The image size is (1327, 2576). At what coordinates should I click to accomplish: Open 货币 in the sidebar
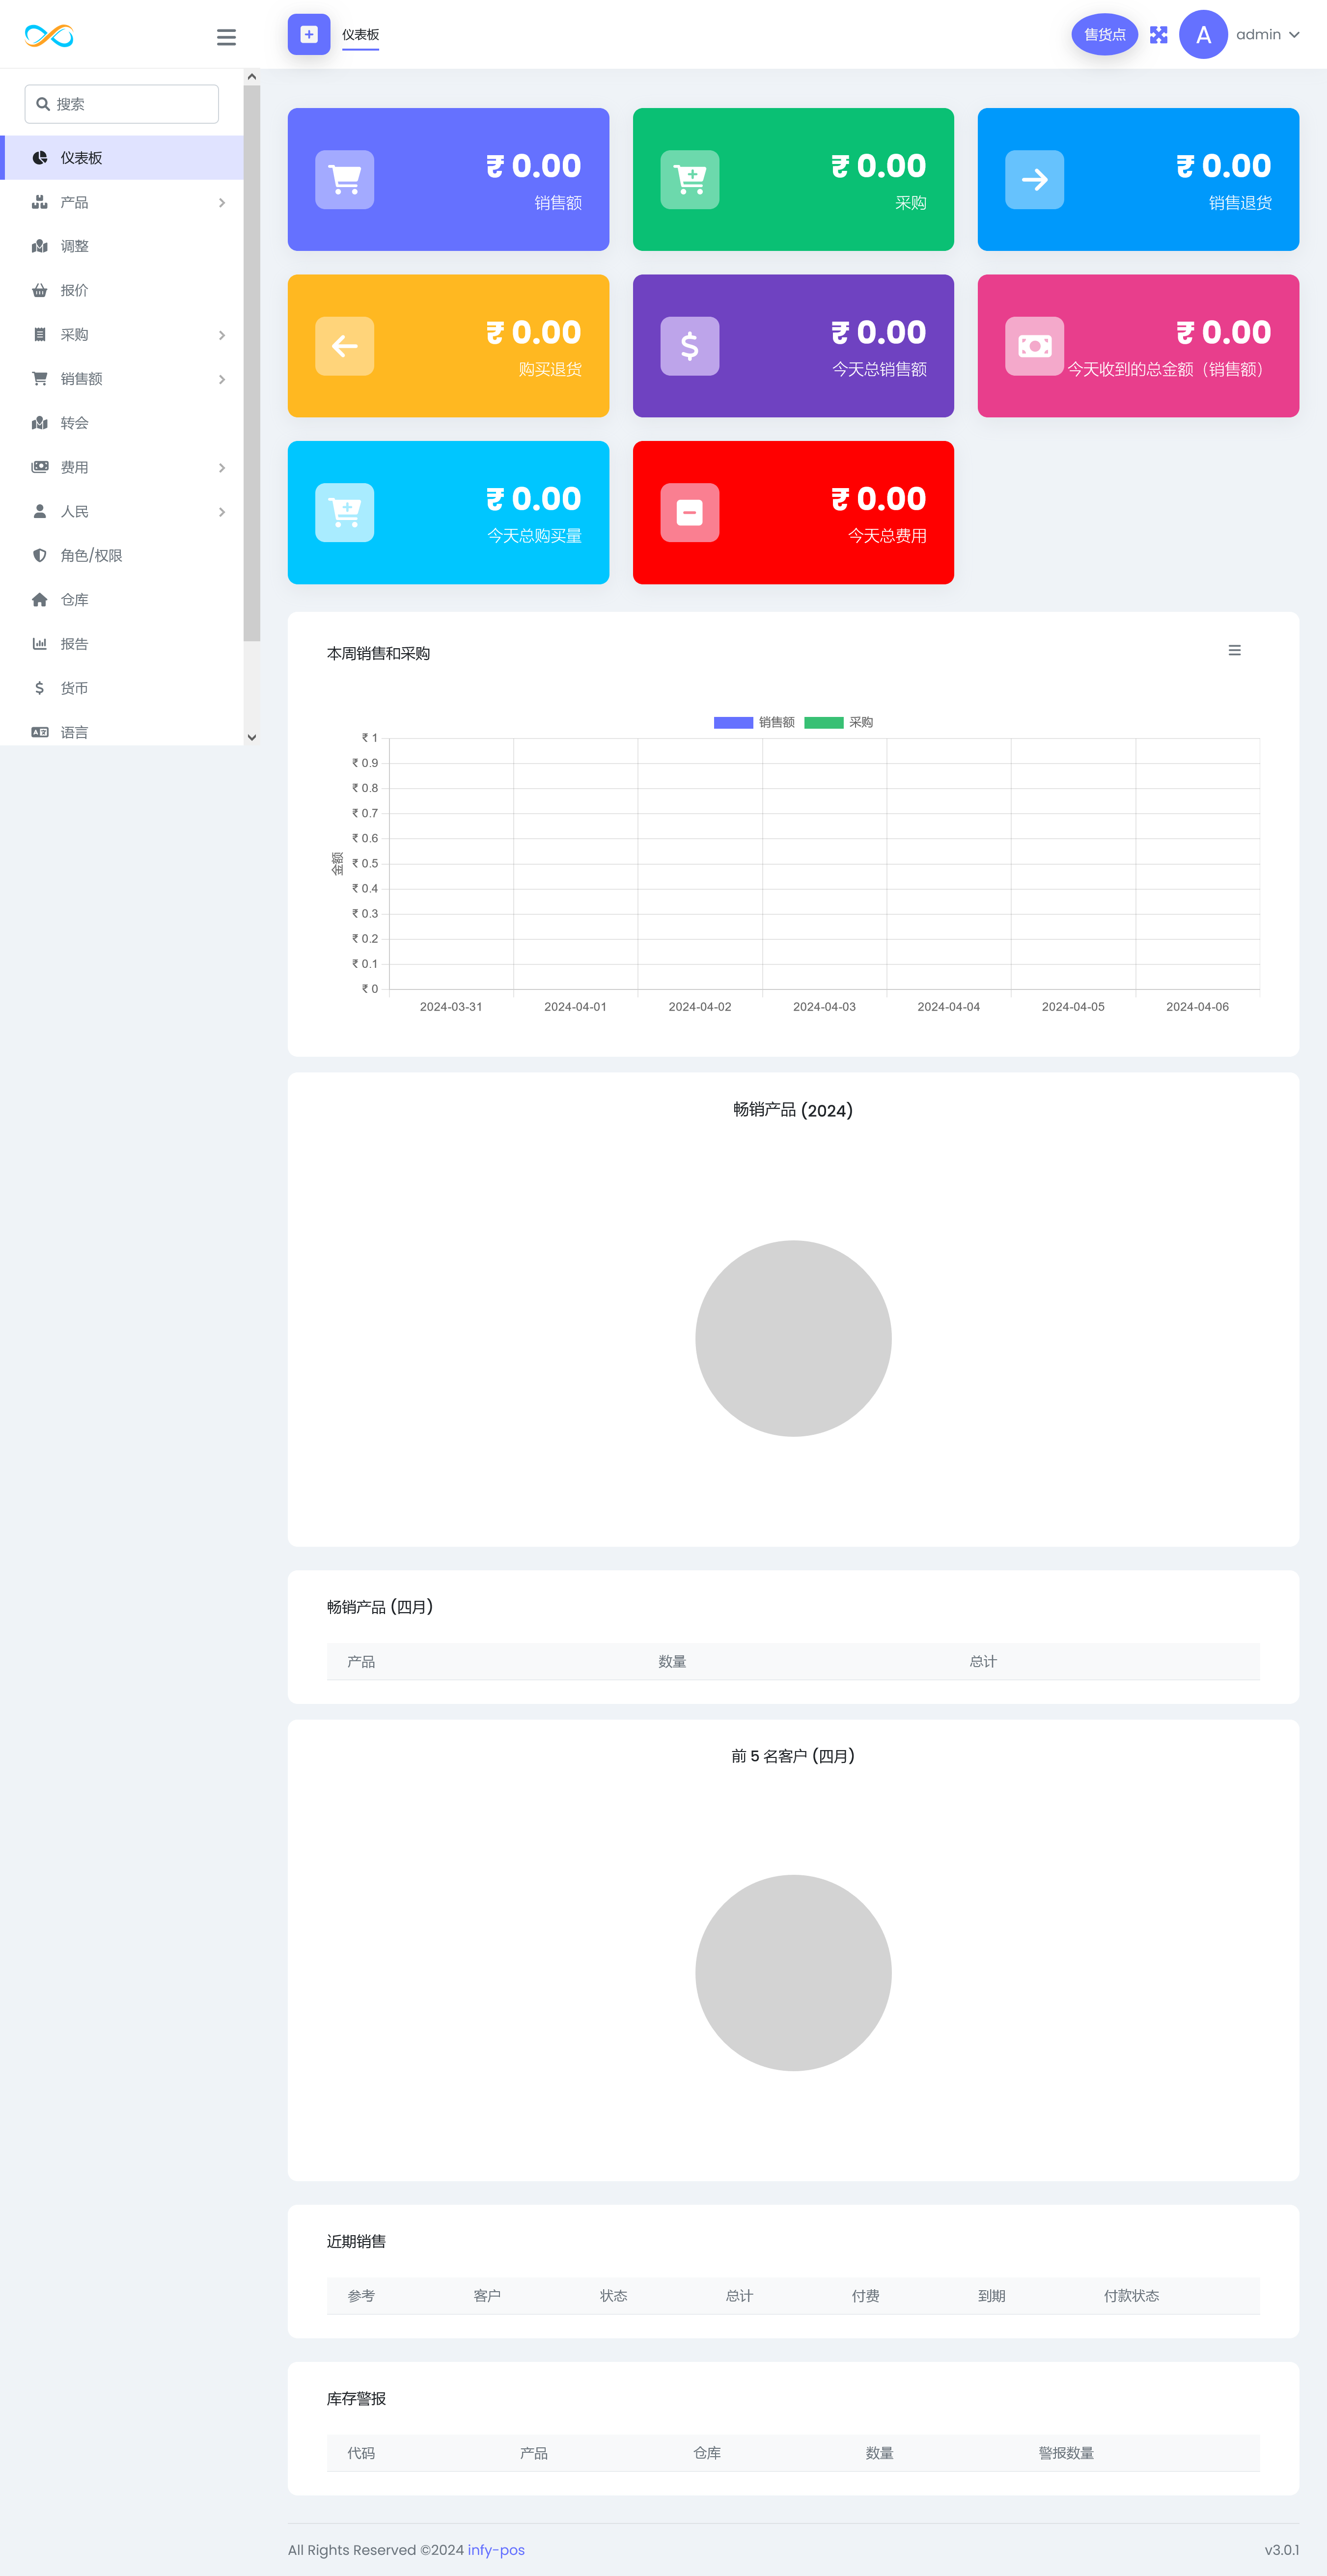122,688
